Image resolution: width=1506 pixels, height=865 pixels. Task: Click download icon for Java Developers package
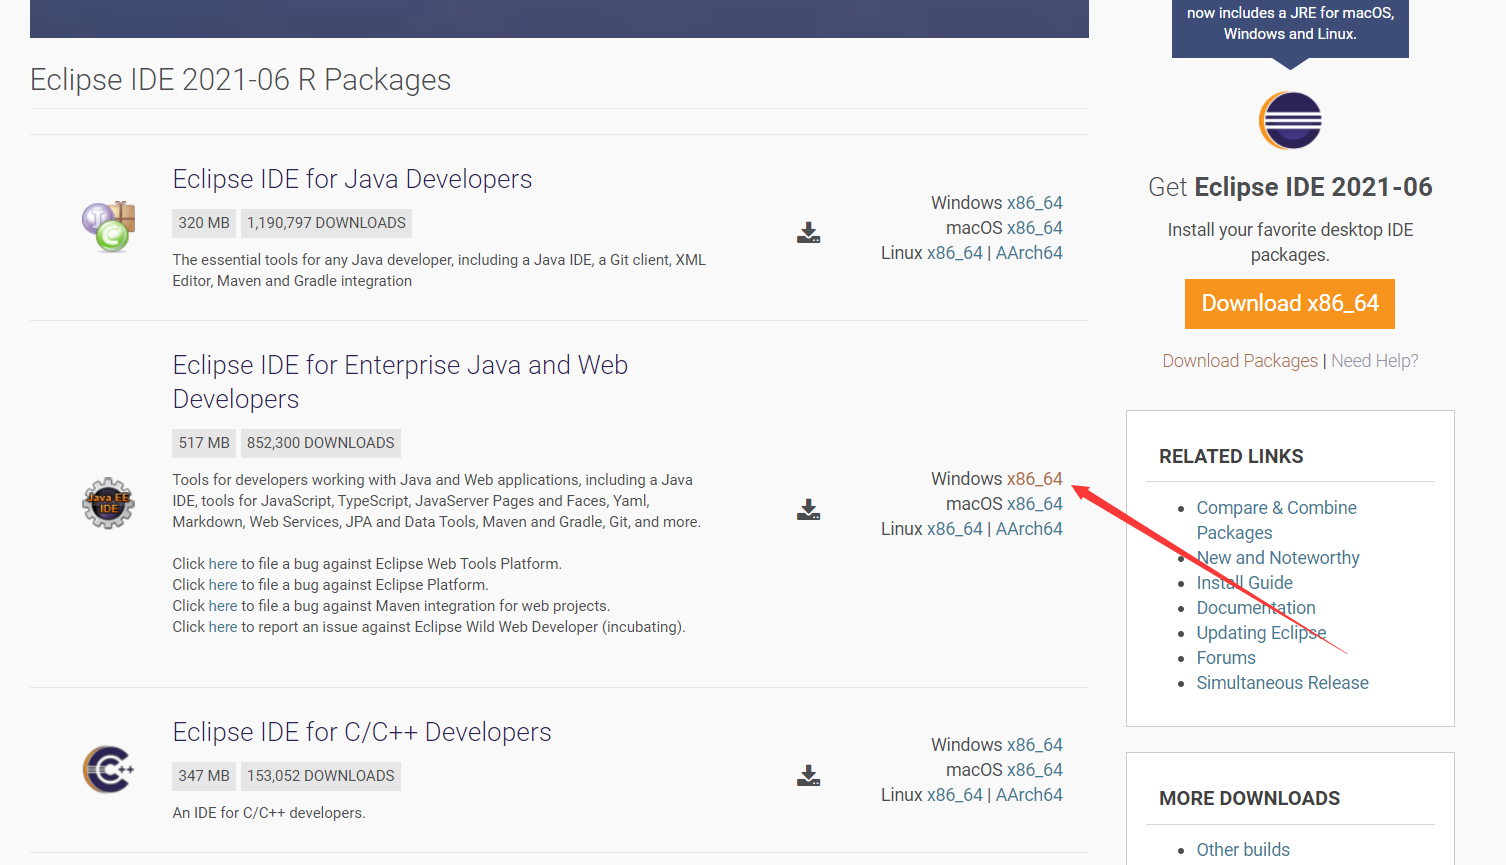(x=809, y=233)
